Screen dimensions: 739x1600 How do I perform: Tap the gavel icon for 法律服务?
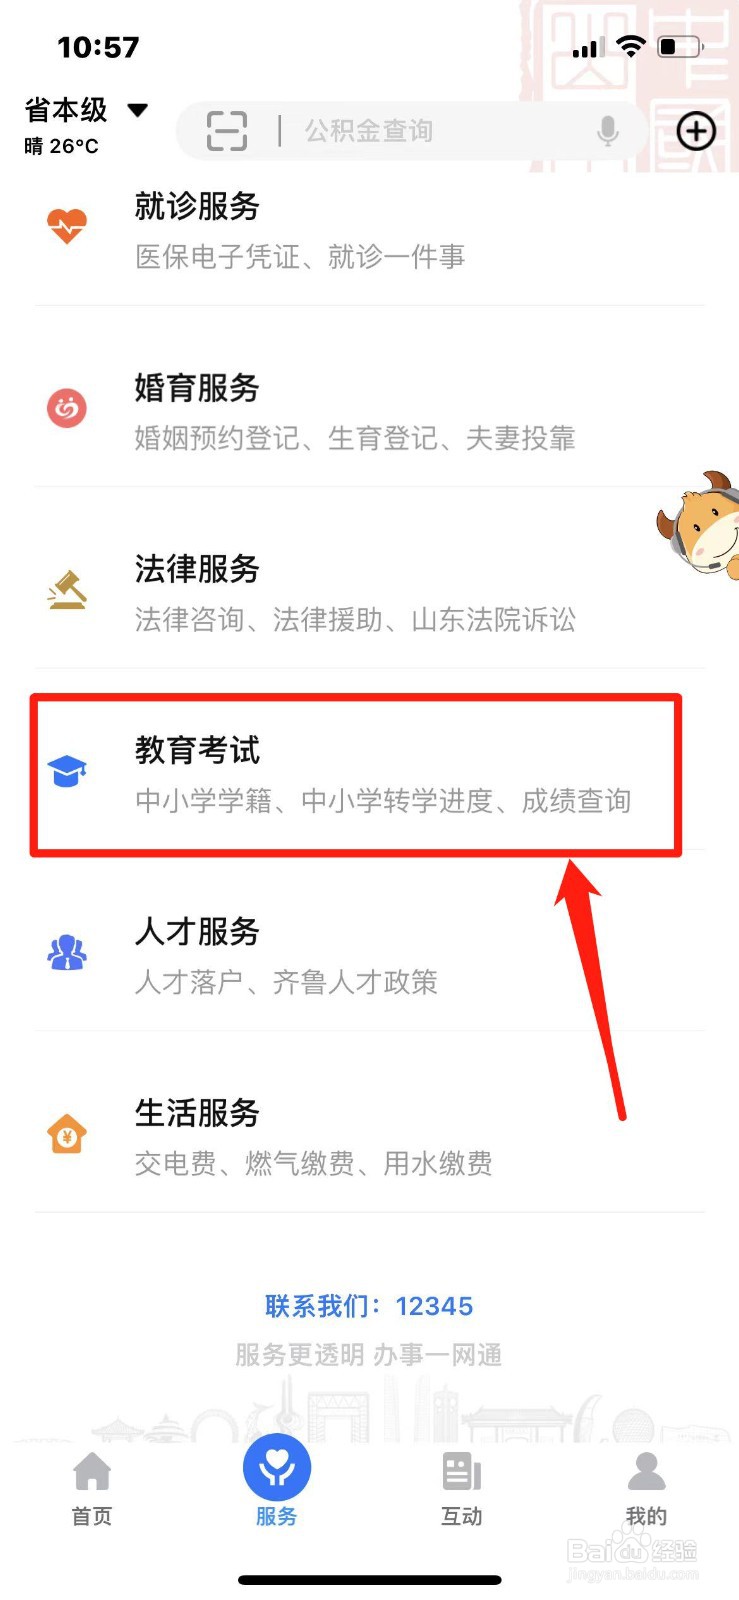pos(67,590)
